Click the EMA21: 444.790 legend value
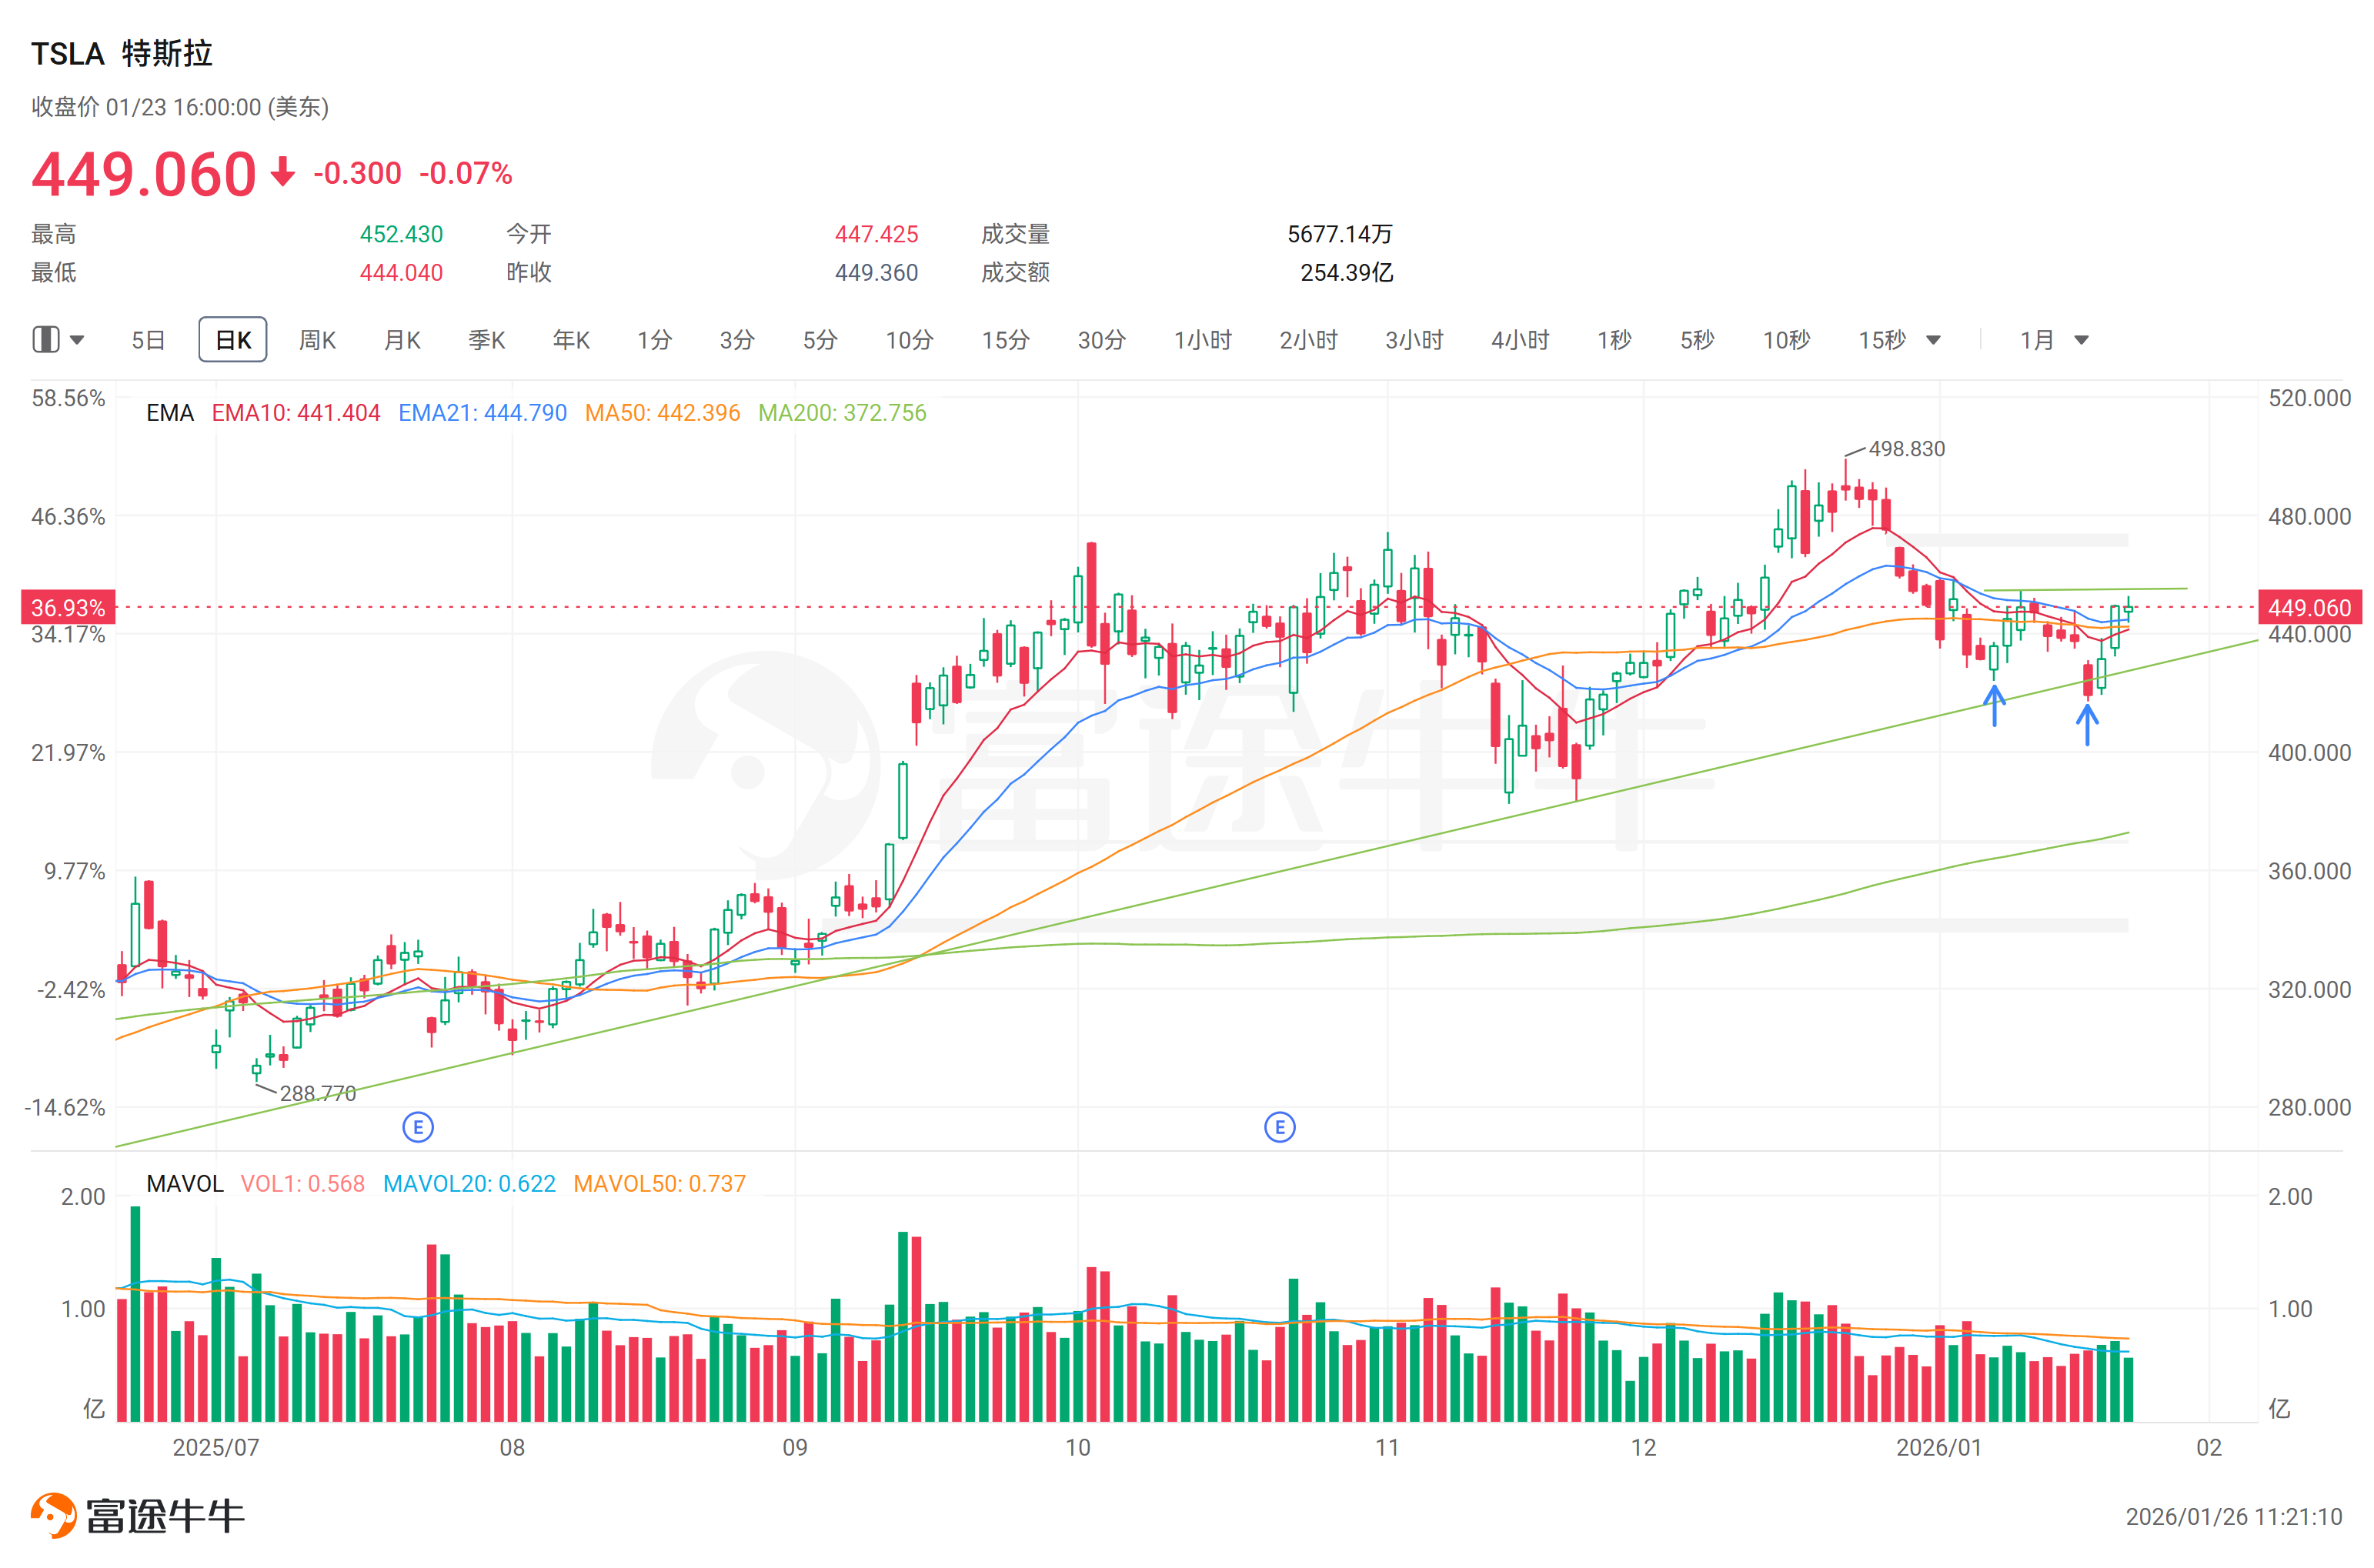 pyautogui.click(x=482, y=413)
